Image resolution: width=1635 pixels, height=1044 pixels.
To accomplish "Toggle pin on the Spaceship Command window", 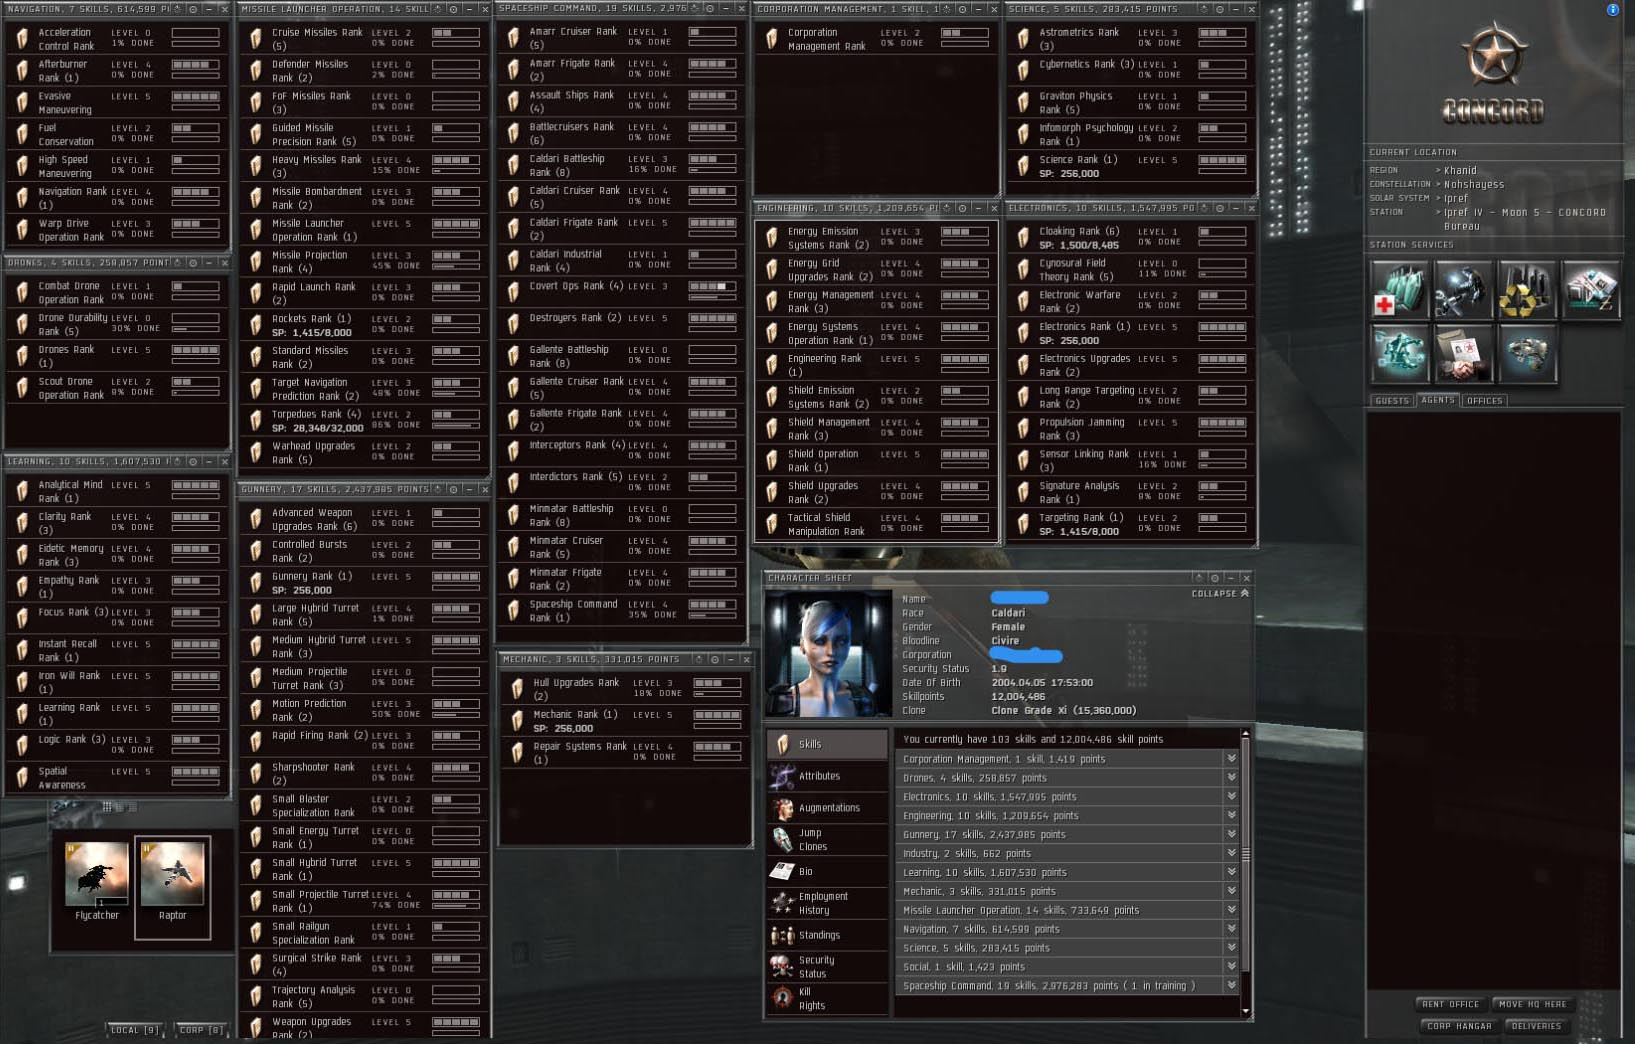I will tap(694, 9).
